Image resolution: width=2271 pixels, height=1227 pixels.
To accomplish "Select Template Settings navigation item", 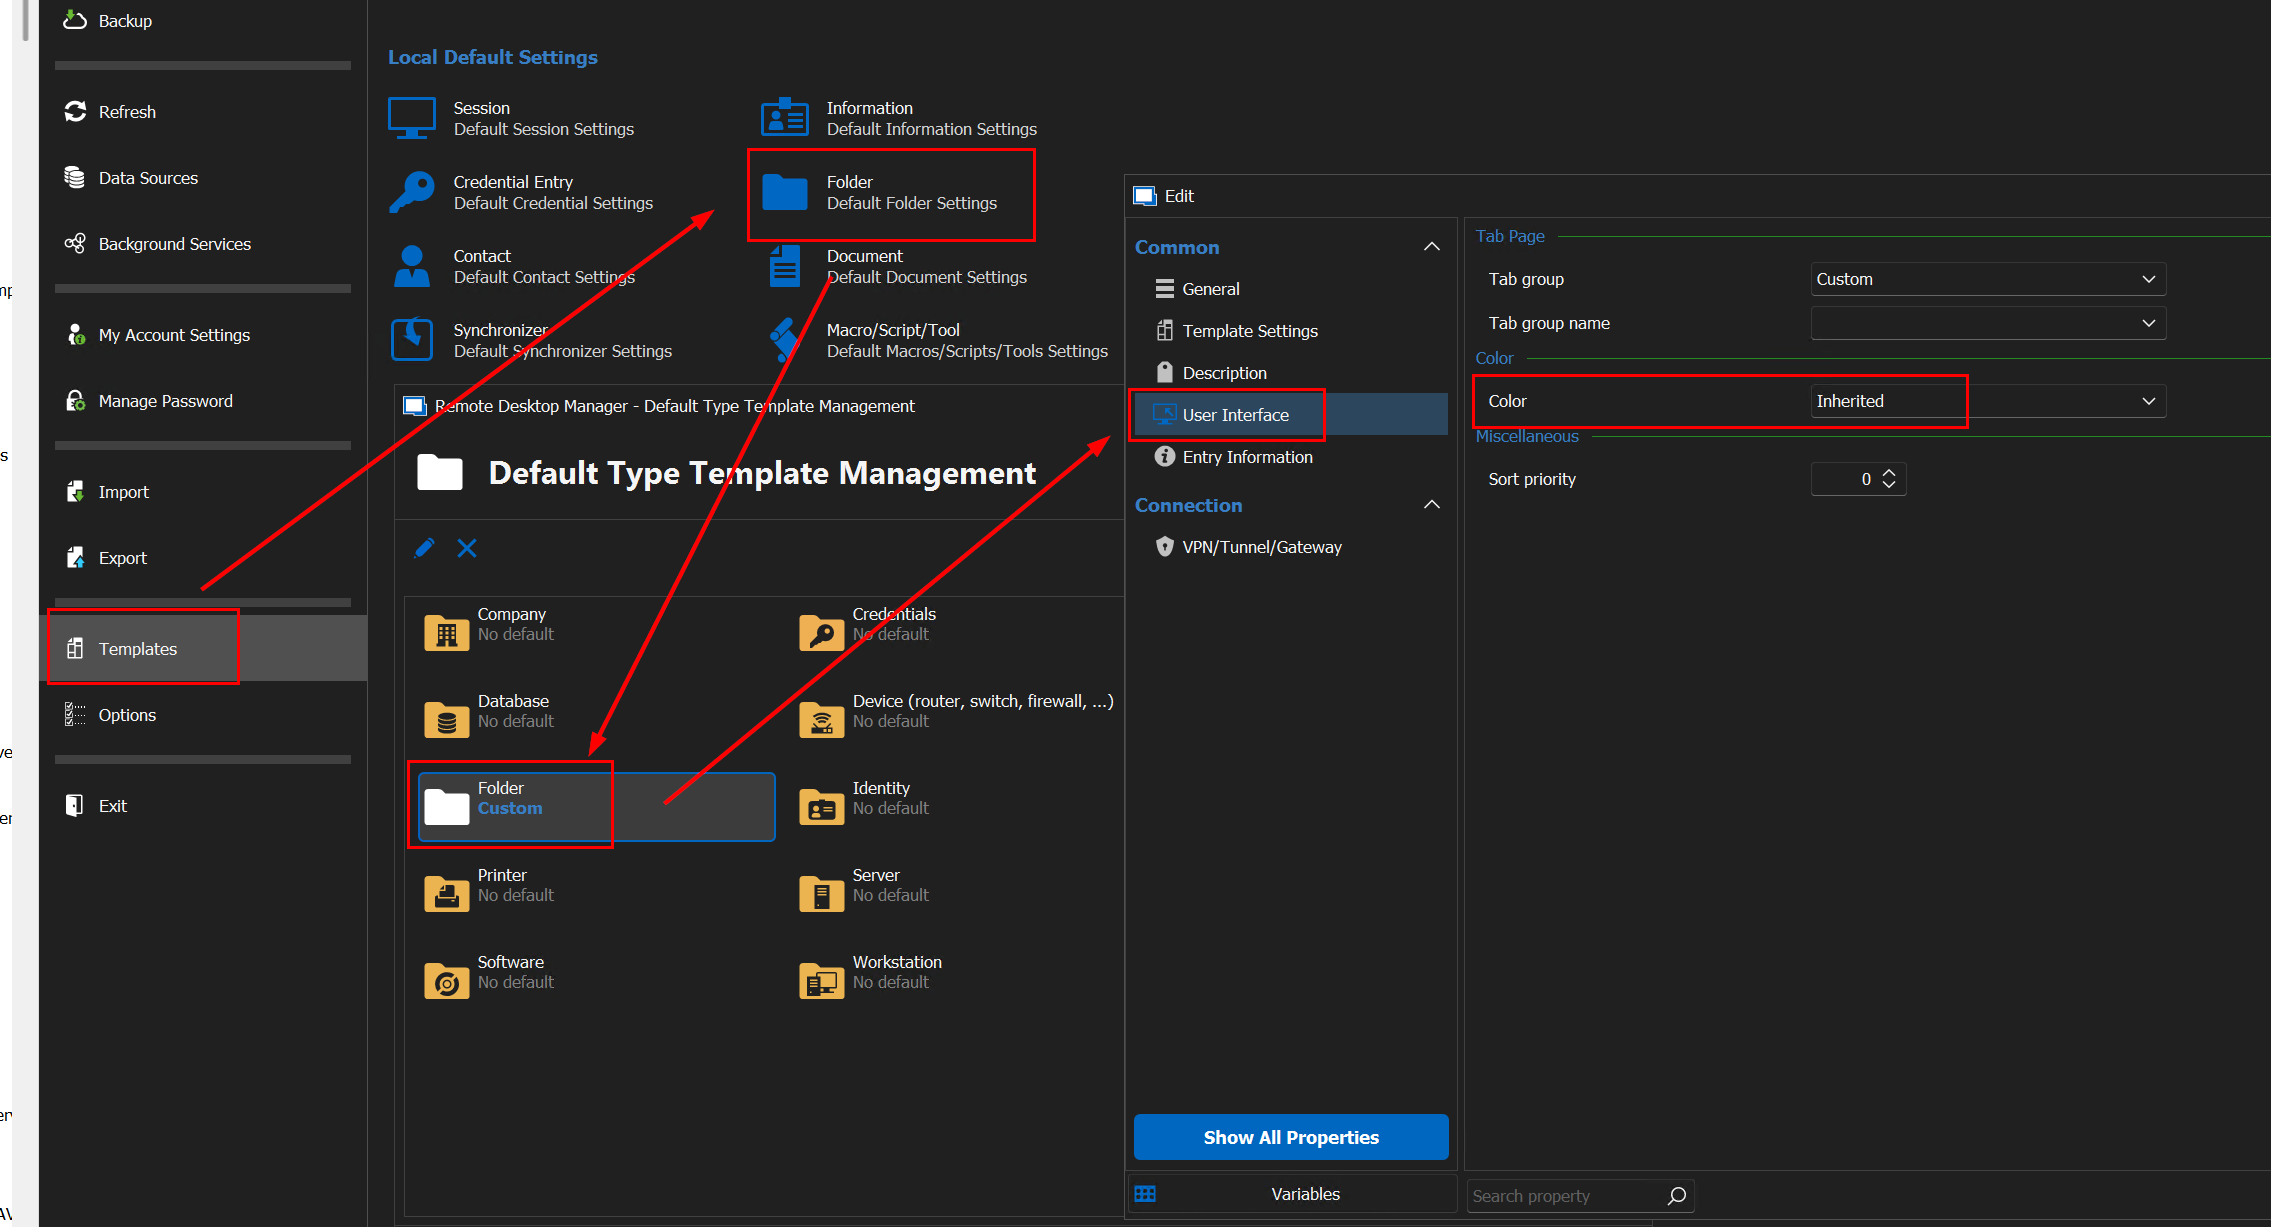I will (x=1290, y=331).
